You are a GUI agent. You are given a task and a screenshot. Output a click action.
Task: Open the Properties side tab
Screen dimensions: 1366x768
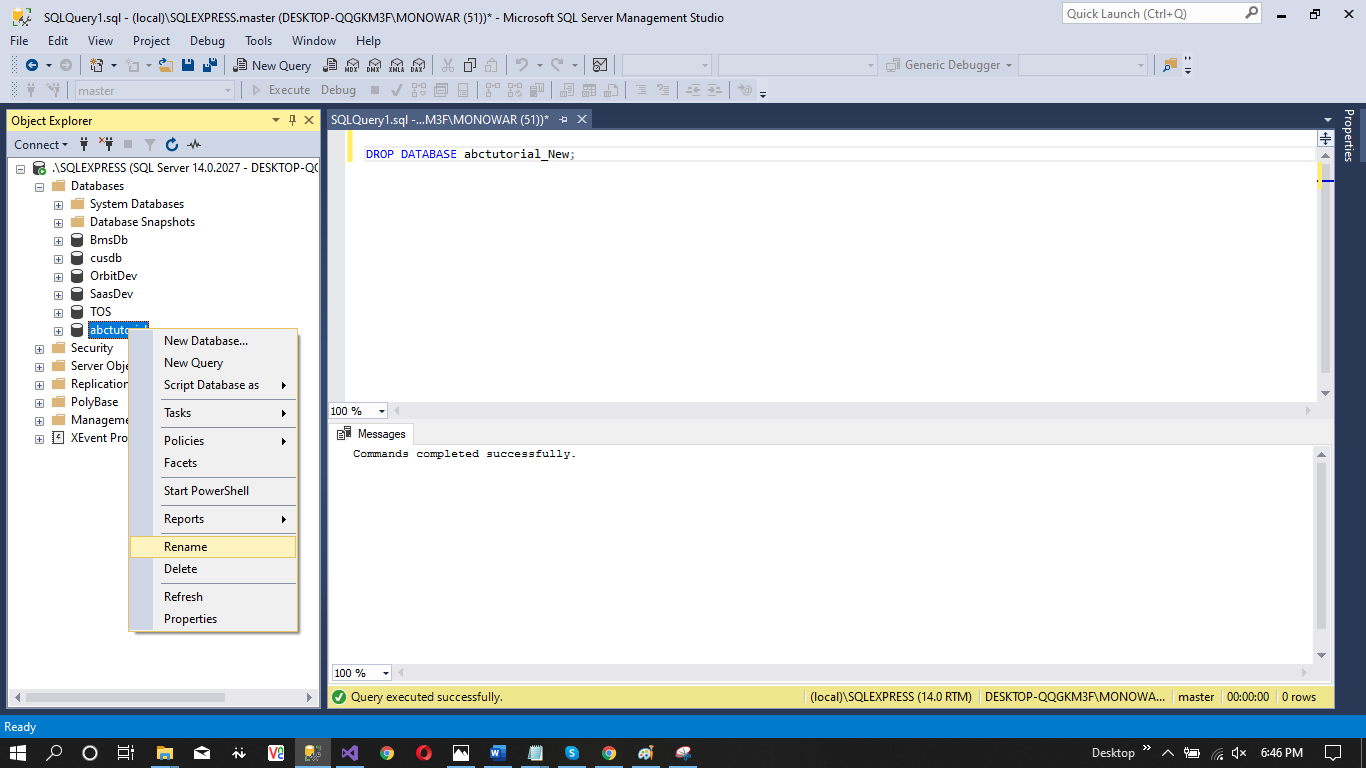click(1348, 136)
